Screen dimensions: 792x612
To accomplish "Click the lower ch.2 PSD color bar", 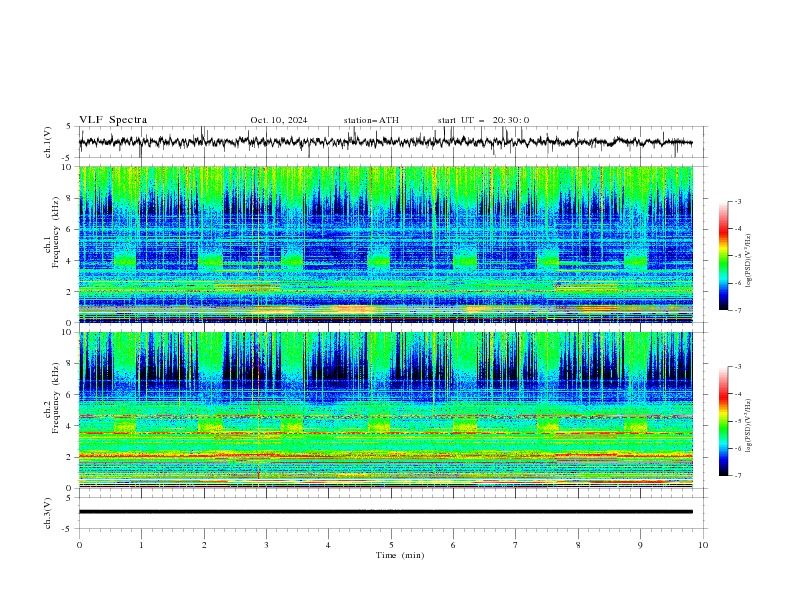I will coord(723,421).
